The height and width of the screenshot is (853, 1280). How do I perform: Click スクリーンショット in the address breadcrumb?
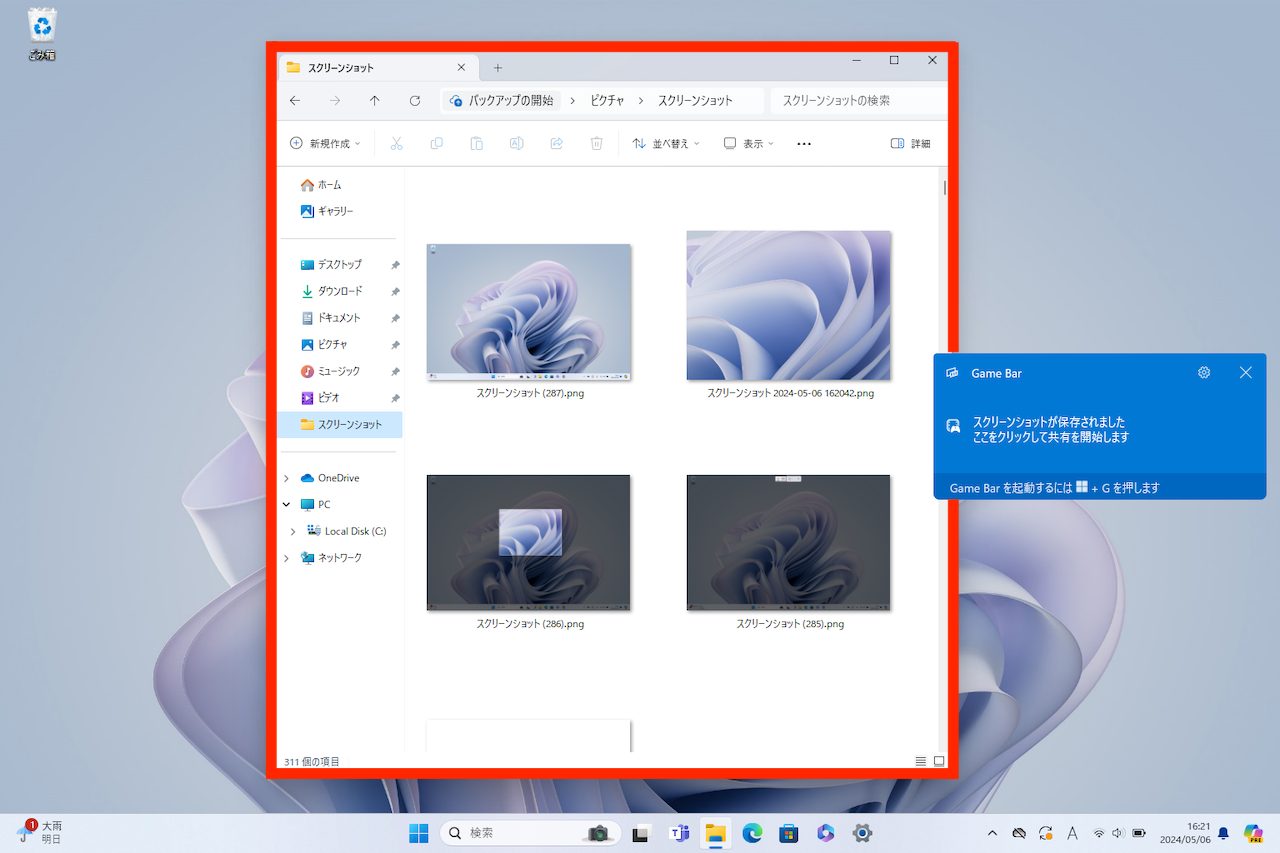[x=695, y=101]
